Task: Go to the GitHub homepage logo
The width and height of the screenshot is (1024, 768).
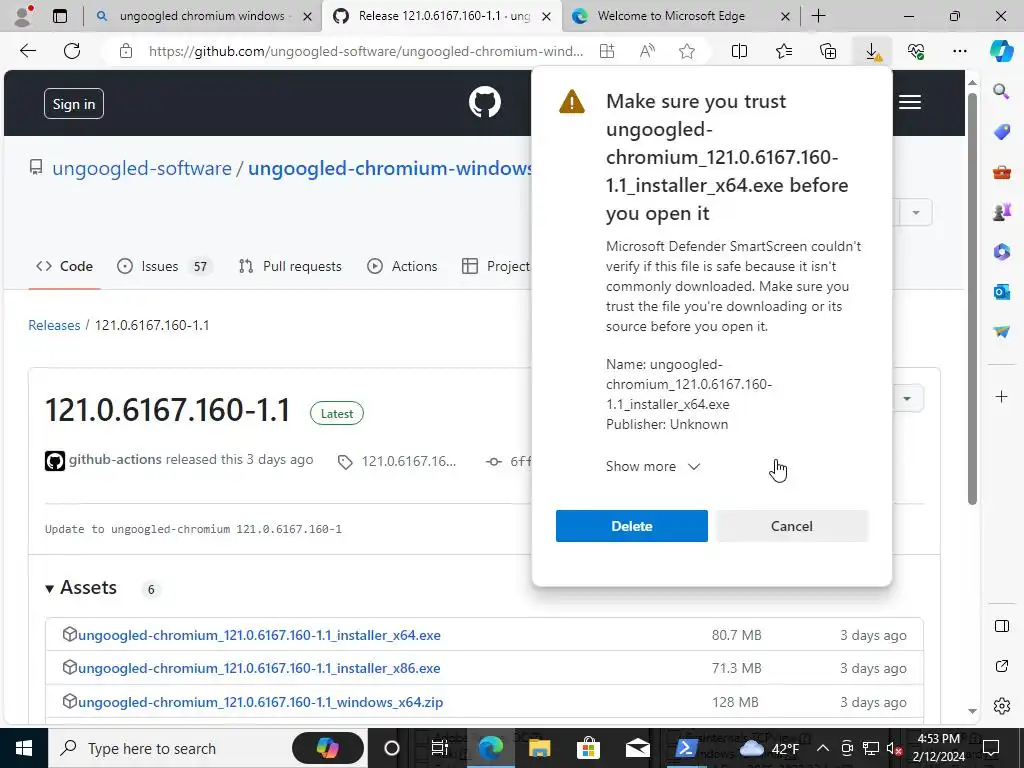Action: [485, 103]
